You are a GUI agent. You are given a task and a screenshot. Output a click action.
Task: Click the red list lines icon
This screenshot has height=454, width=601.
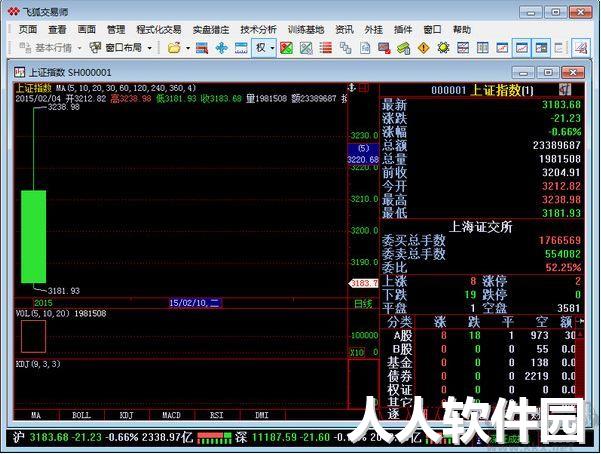[325, 48]
